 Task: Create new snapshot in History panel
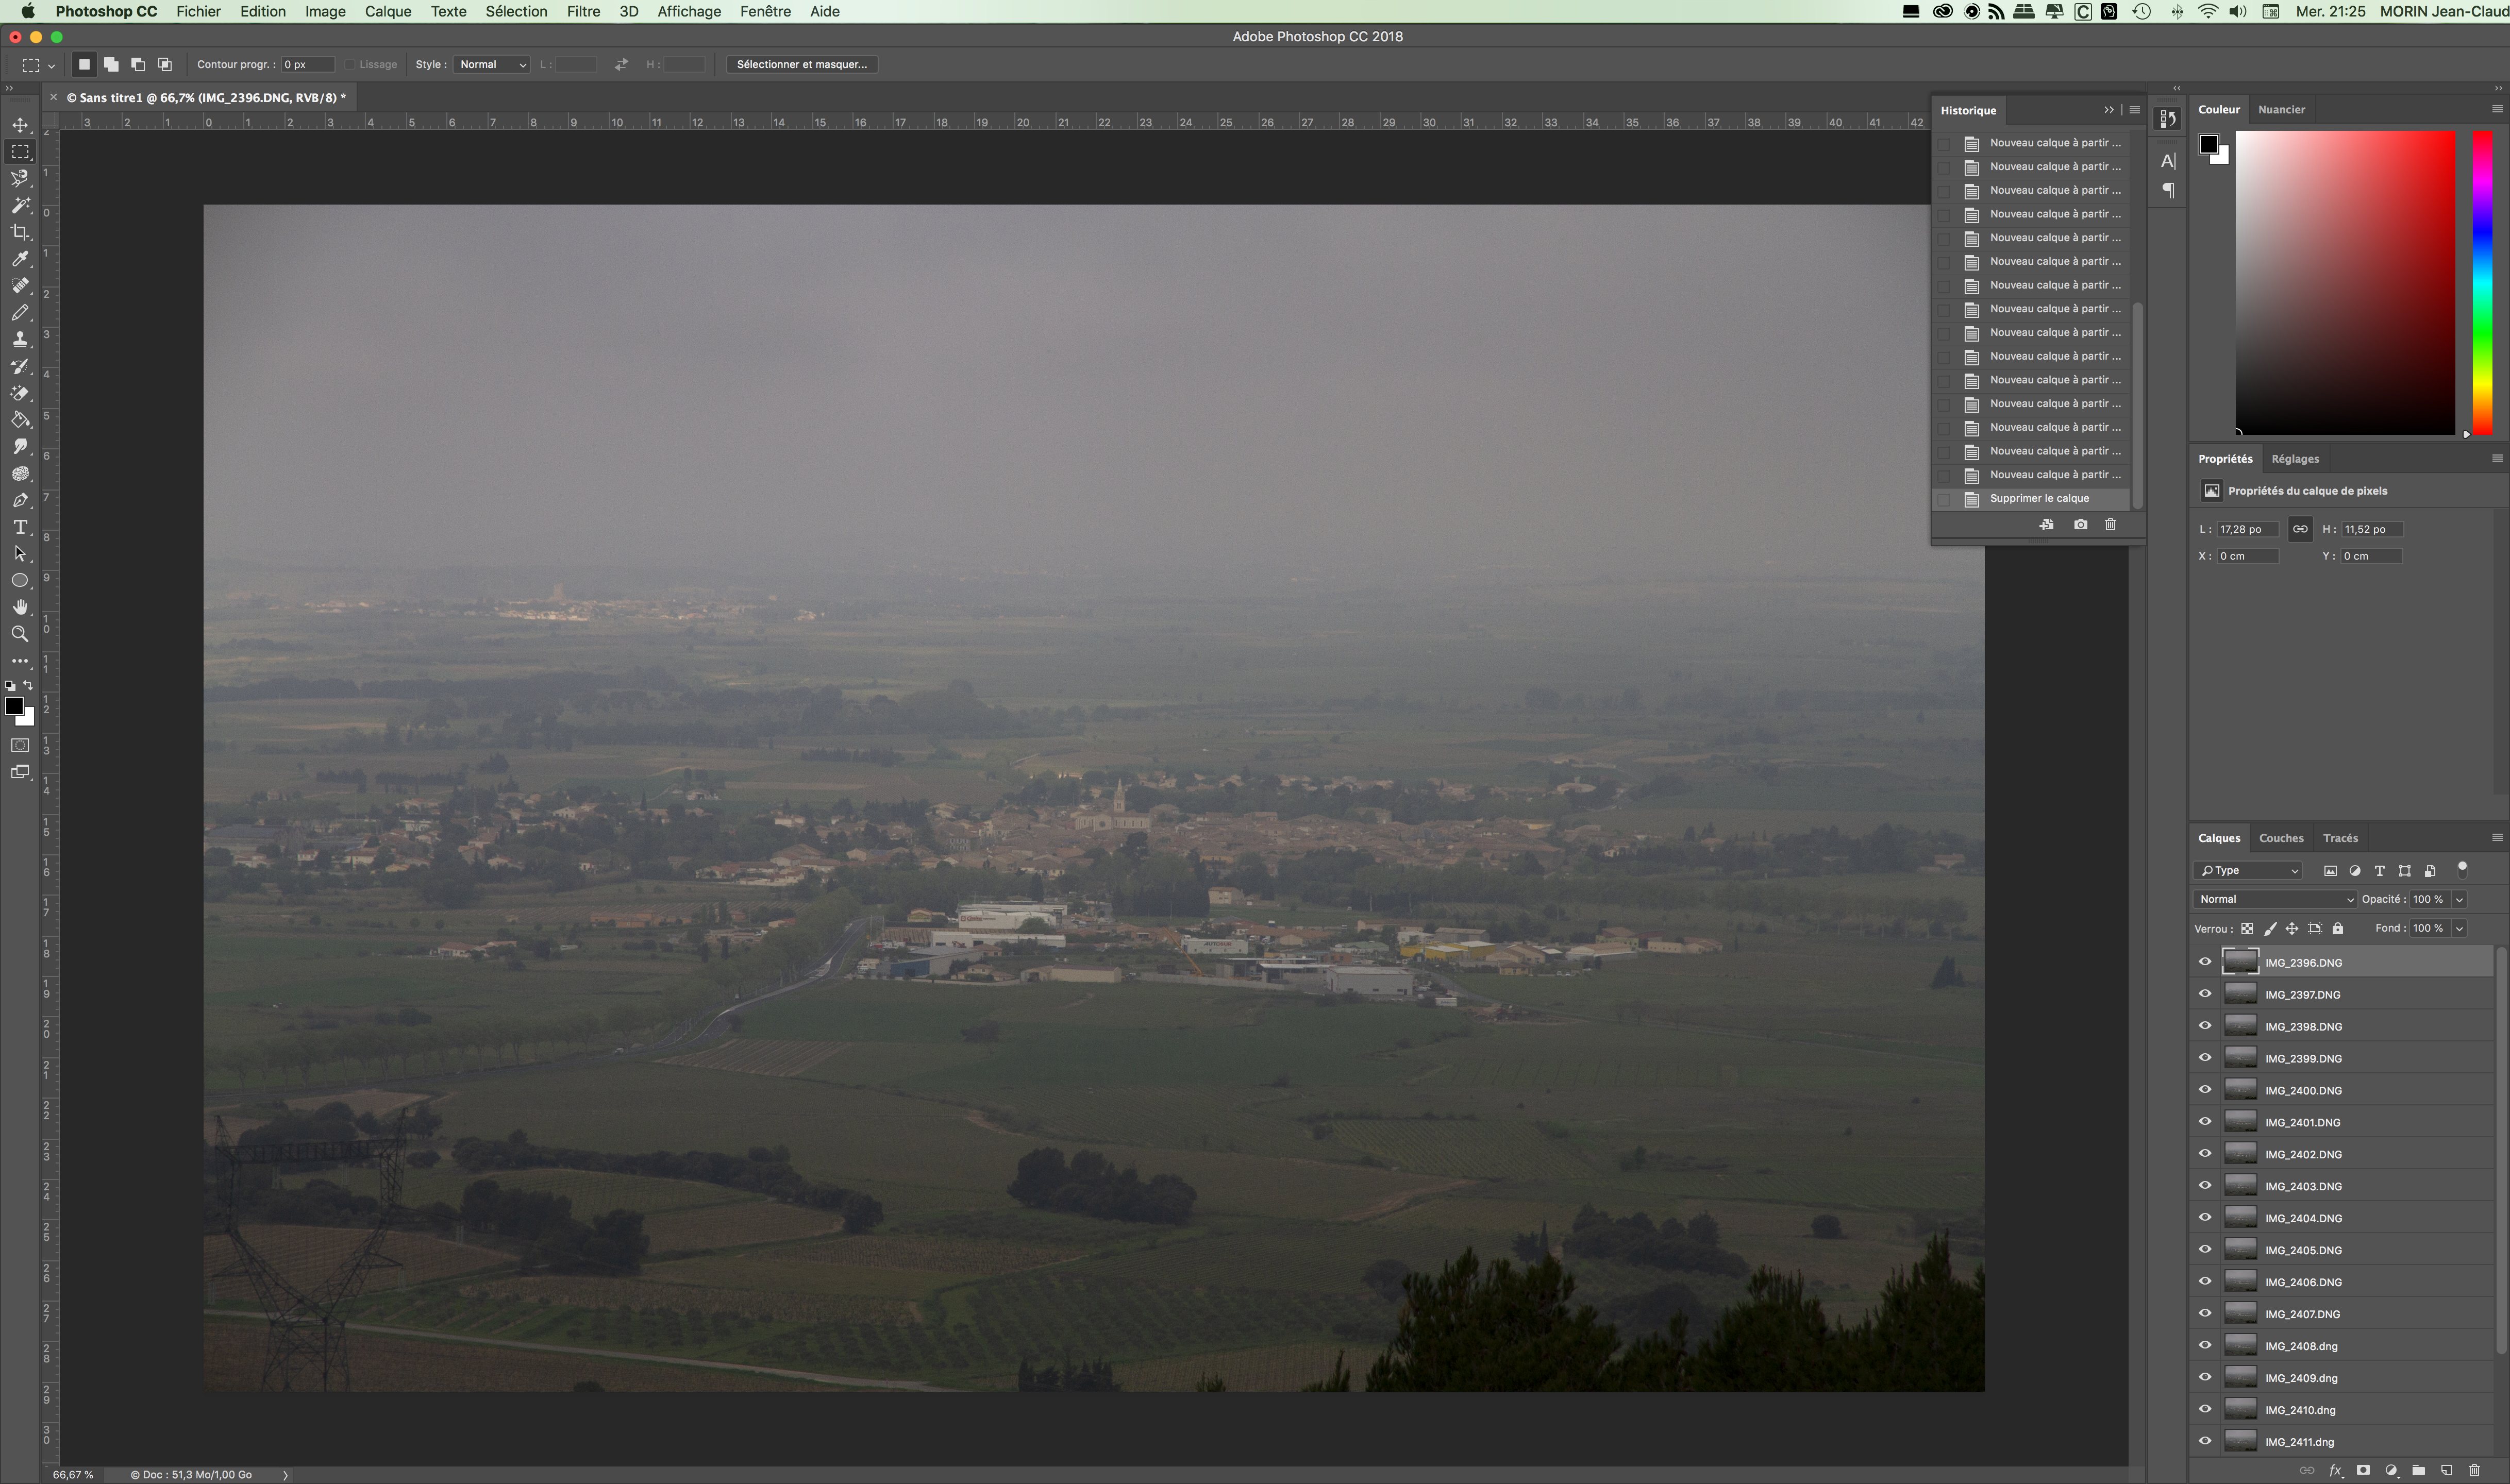click(2080, 525)
